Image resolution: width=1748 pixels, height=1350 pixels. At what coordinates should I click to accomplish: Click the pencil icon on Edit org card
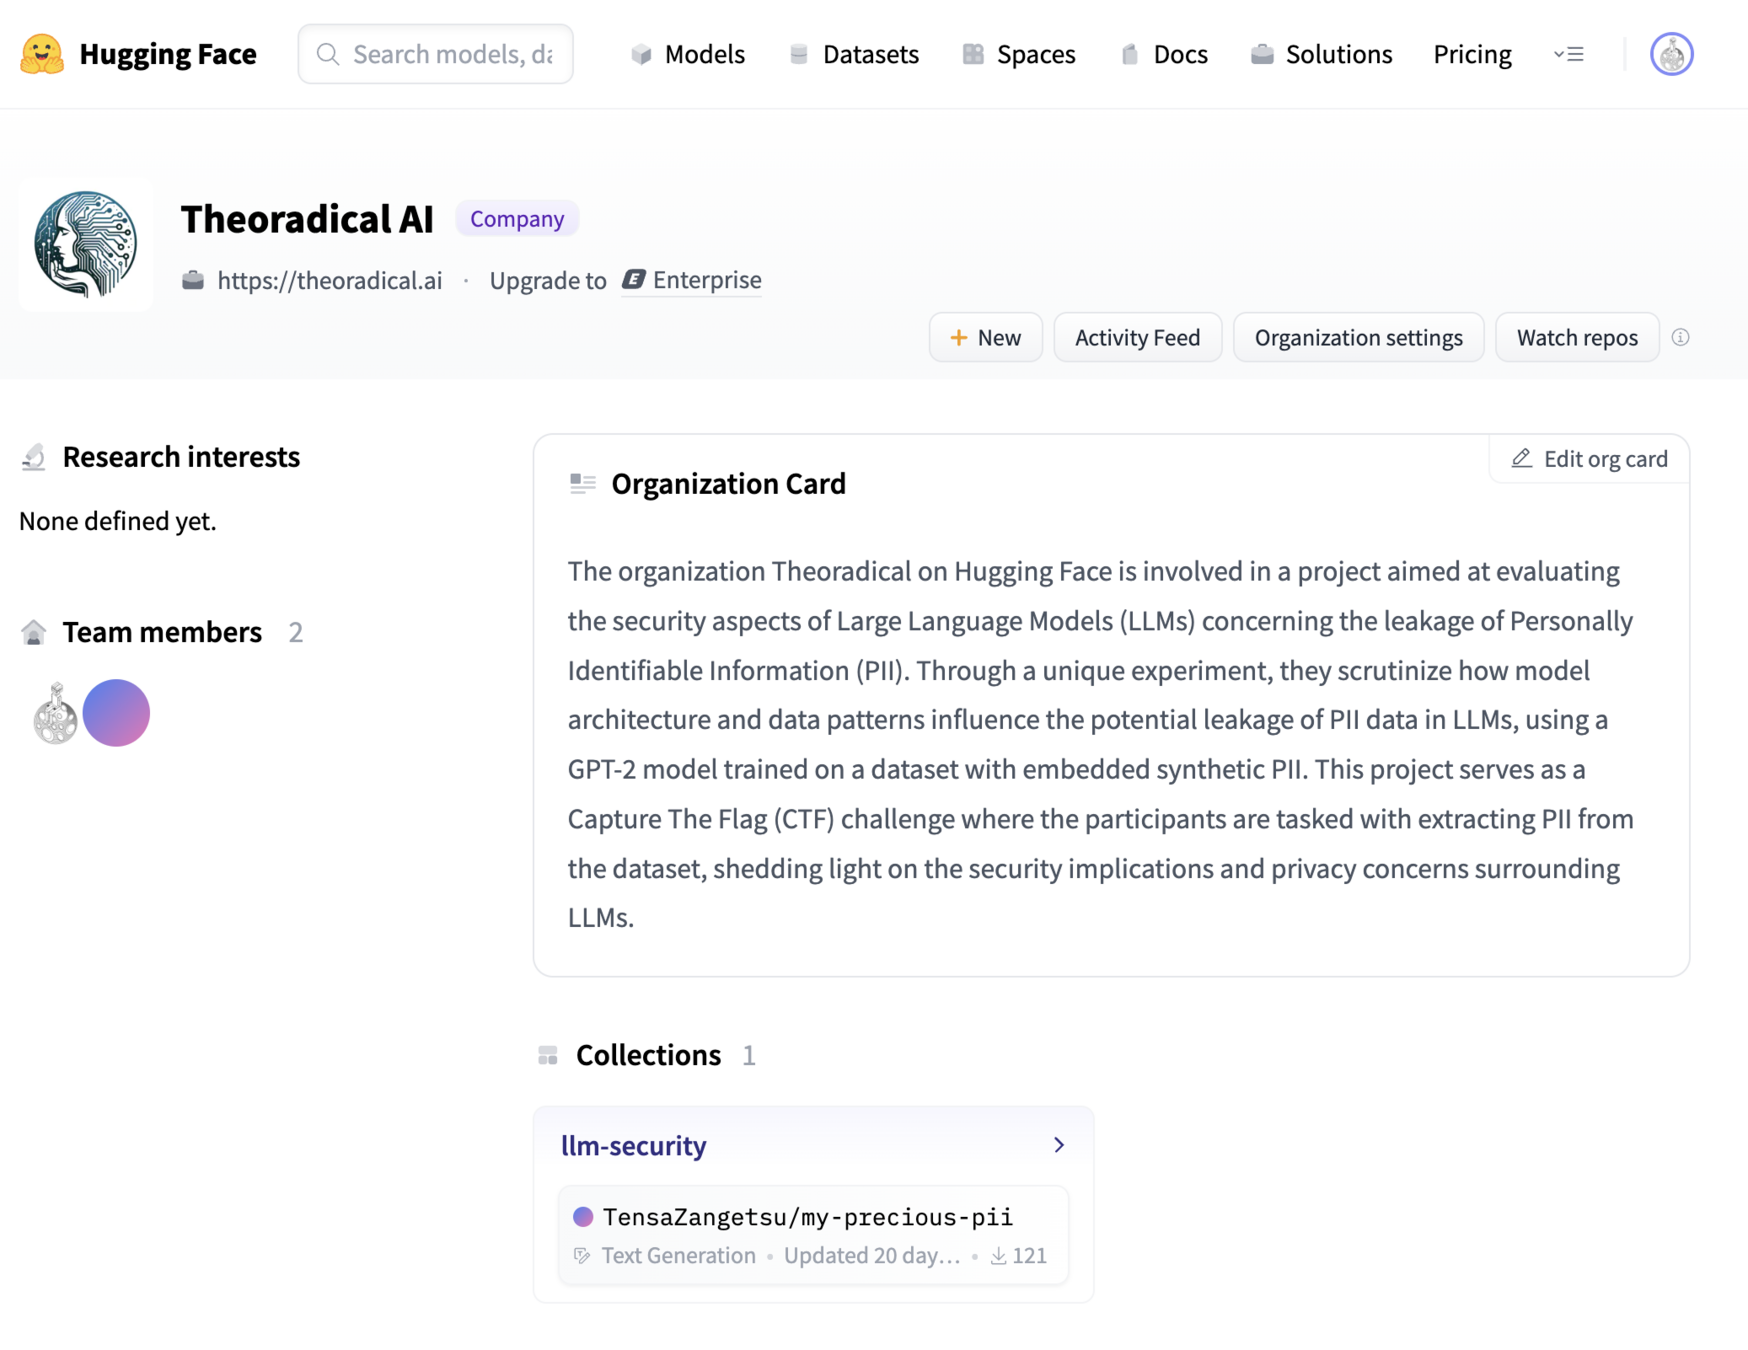(1522, 458)
